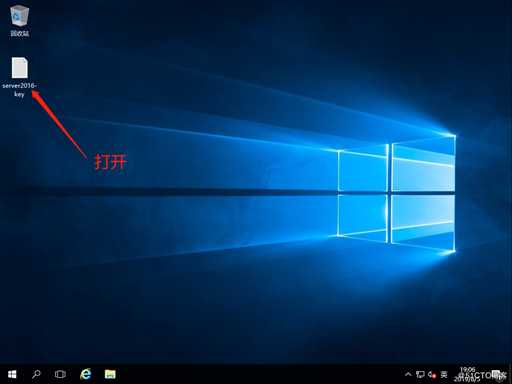Open Task View from the taskbar
Screen dimensions: 512x384
pos(60,374)
